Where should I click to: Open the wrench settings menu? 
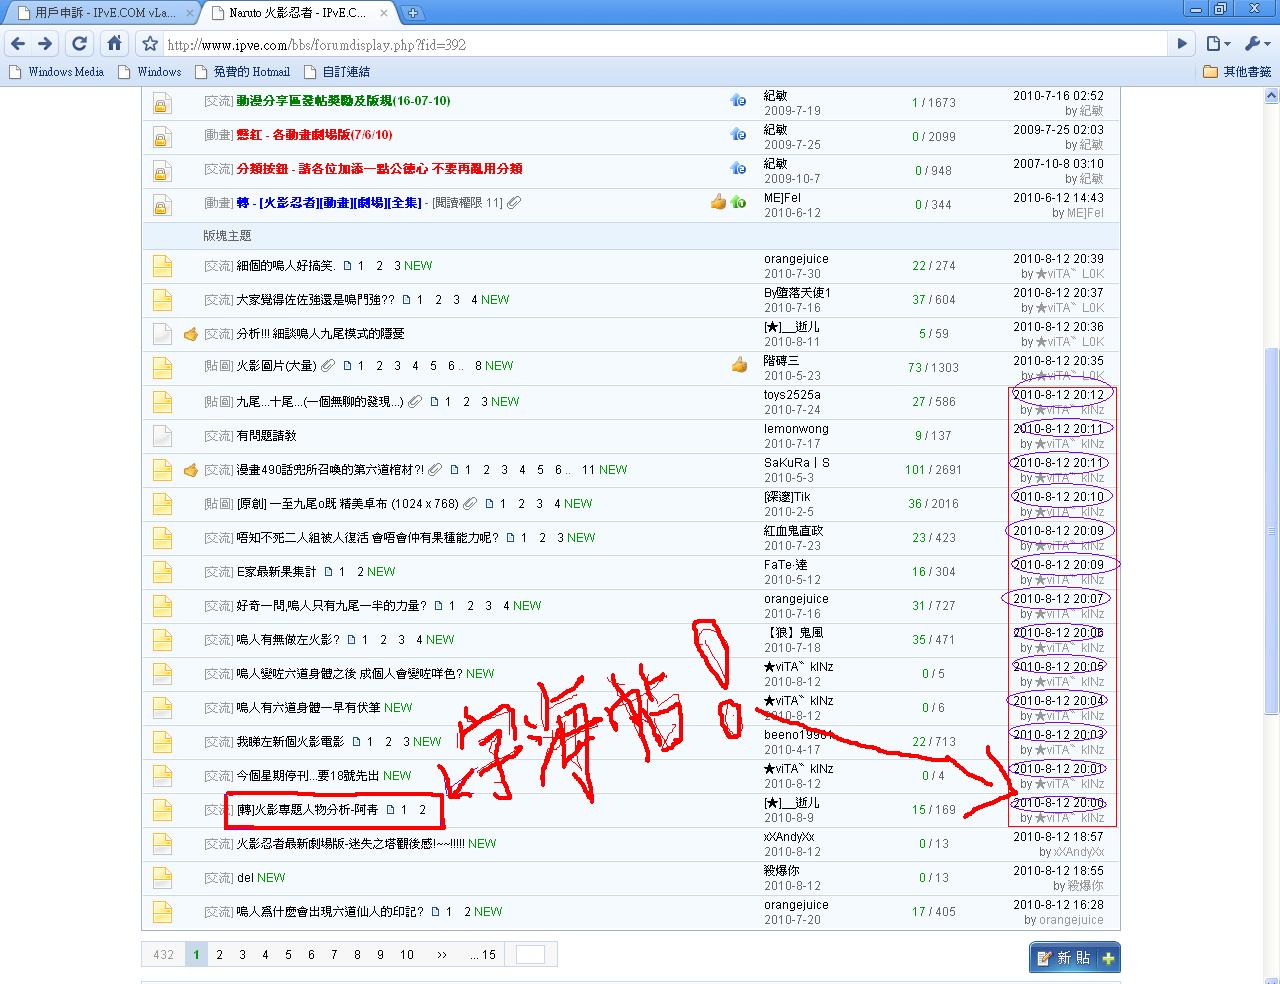[x=1256, y=44]
